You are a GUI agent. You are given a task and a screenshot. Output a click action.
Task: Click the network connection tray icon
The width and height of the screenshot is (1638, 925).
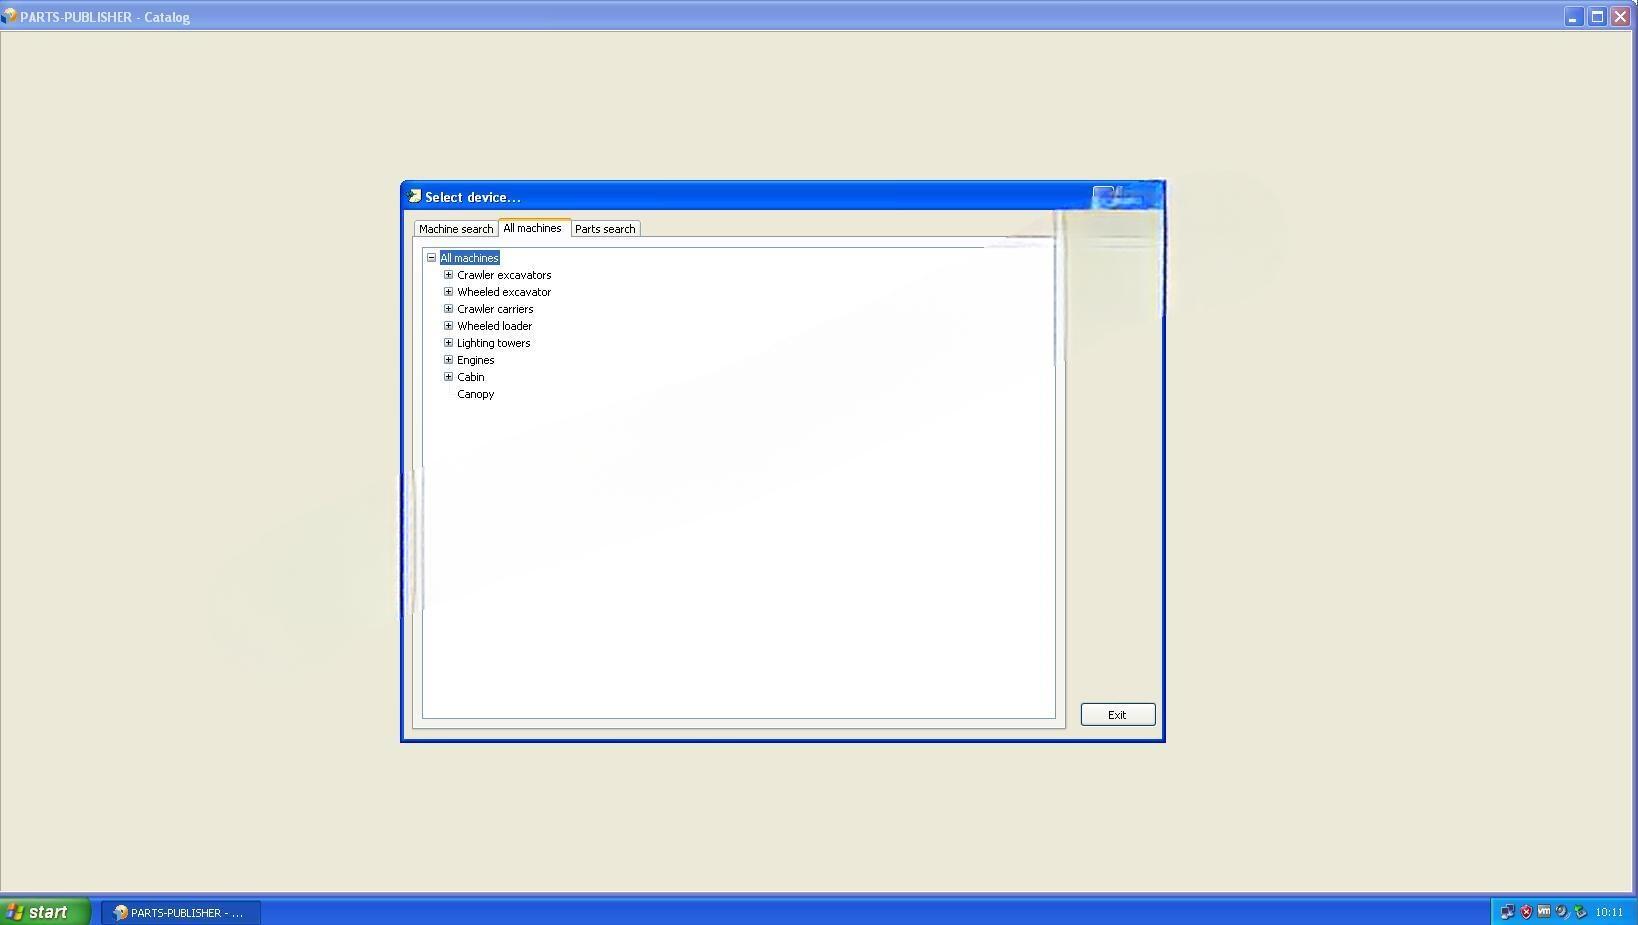[x=1507, y=912]
